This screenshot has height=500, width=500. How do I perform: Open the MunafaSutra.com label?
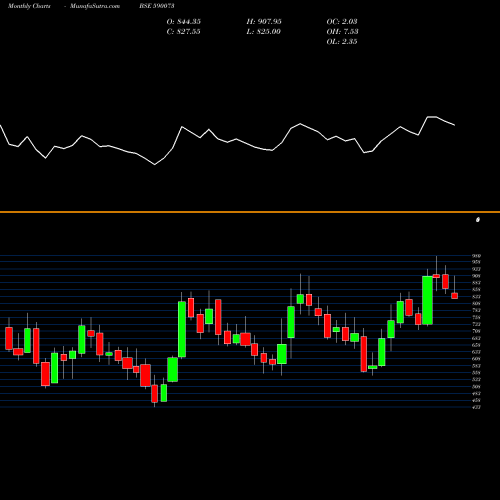point(95,6)
